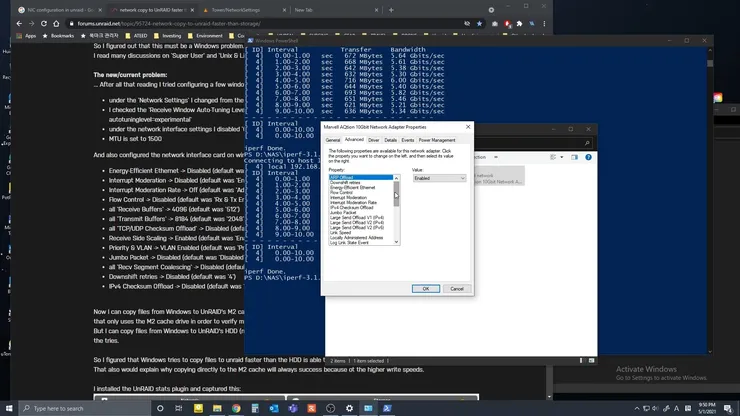This screenshot has width=740, height=416.
Task: Select Log Link State Event property
Action: pos(361,243)
